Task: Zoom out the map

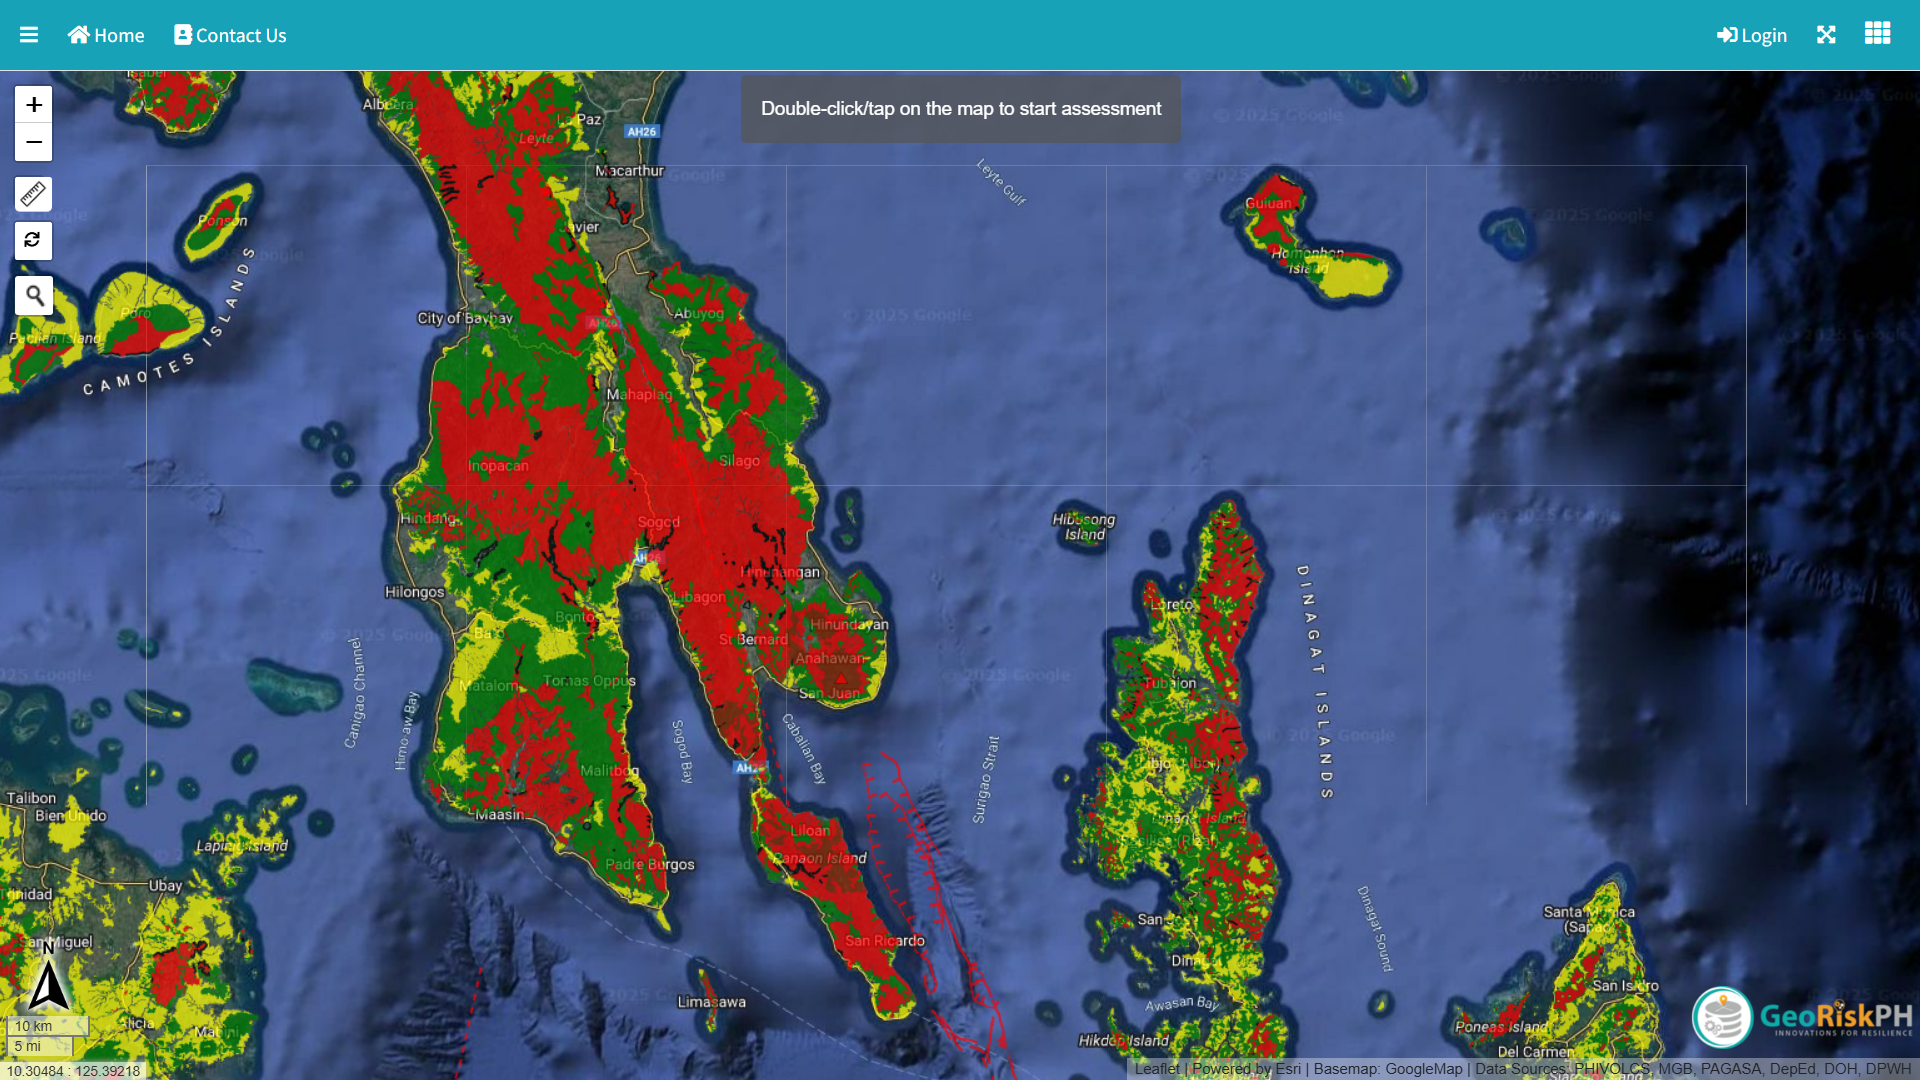Action: coord(34,143)
